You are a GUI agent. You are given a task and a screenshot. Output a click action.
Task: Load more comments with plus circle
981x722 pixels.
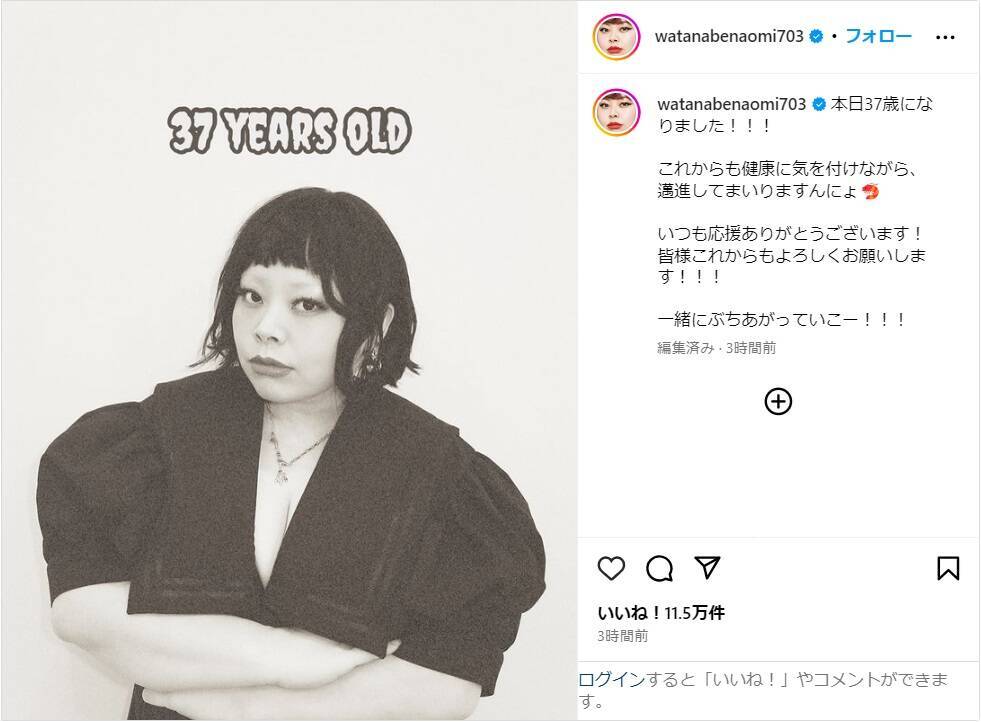778,402
